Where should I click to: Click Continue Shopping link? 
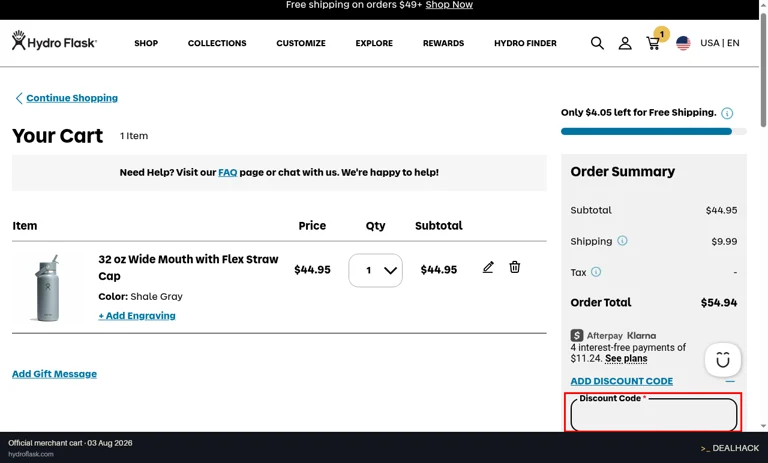pos(72,98)
